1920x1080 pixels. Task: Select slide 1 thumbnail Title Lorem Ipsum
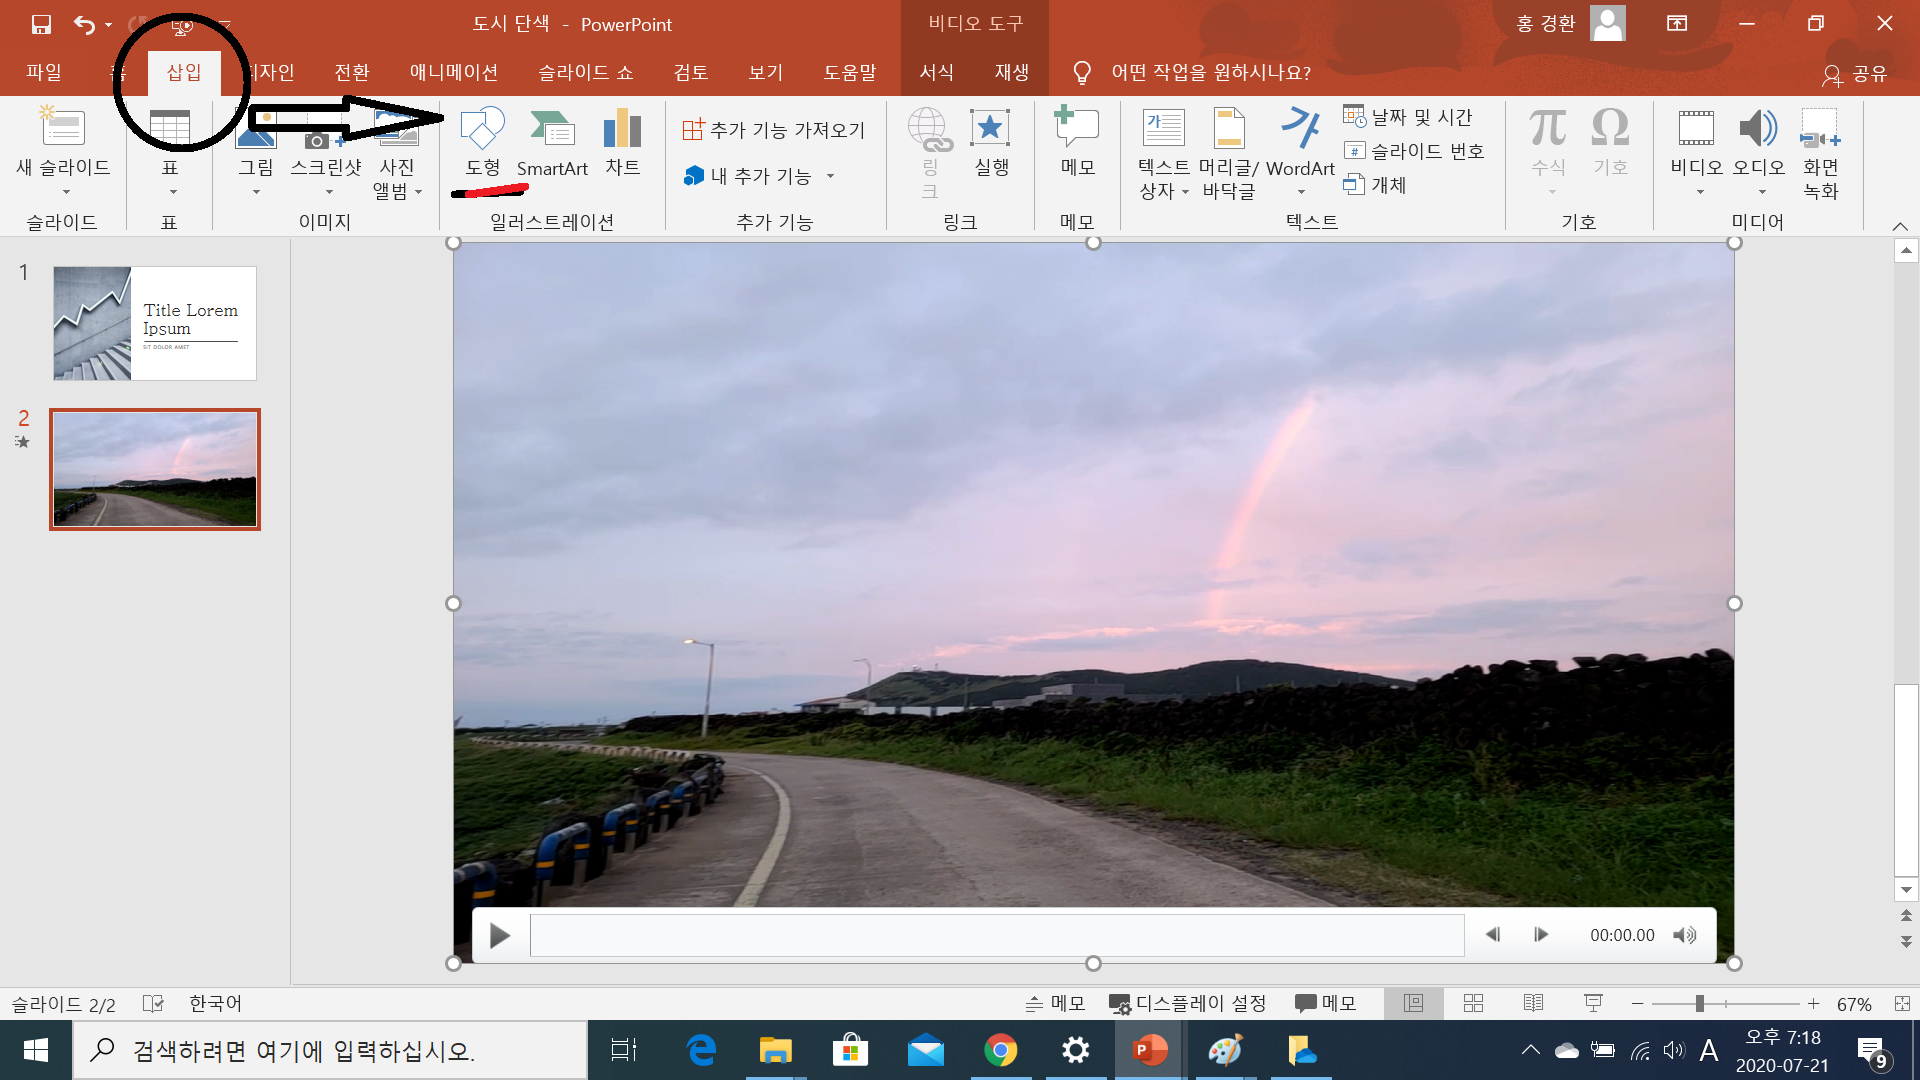coord(155,323)
